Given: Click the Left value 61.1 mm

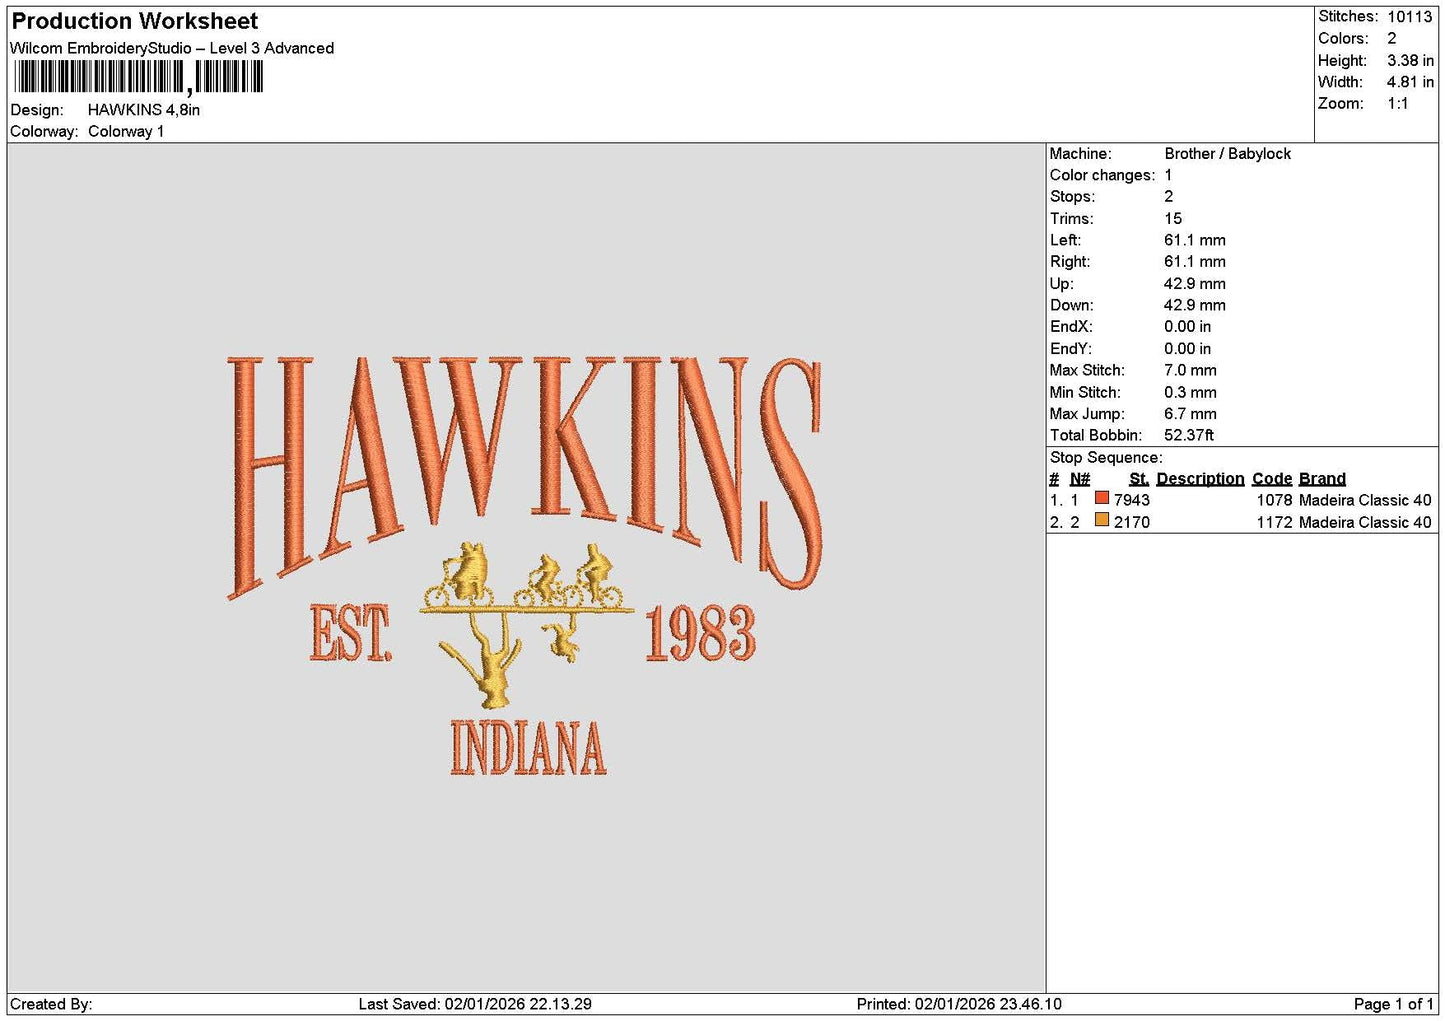Looking at the screenshot, I should [1195, 240].
